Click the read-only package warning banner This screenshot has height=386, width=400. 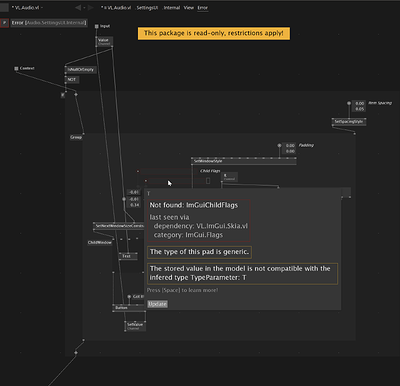coord(214,33)
